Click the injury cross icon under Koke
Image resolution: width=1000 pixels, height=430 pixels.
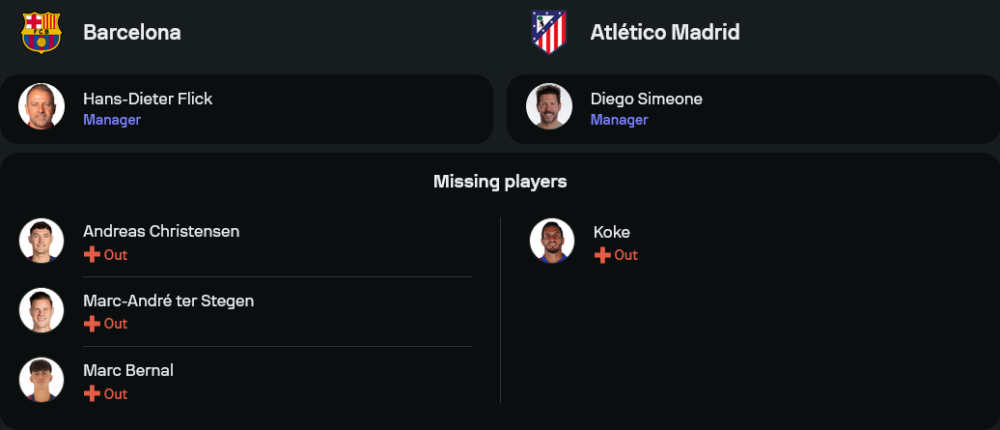tap(602, 255)
